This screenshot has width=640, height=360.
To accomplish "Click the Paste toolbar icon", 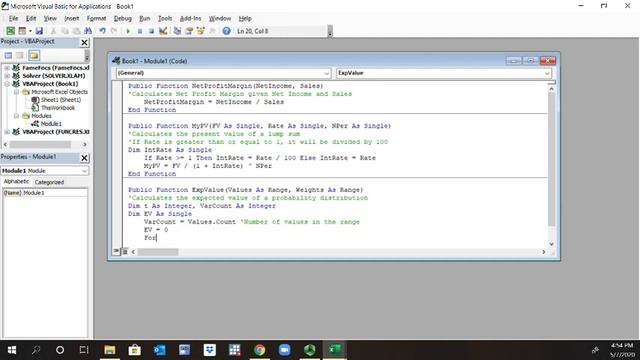I will [76, 31].
